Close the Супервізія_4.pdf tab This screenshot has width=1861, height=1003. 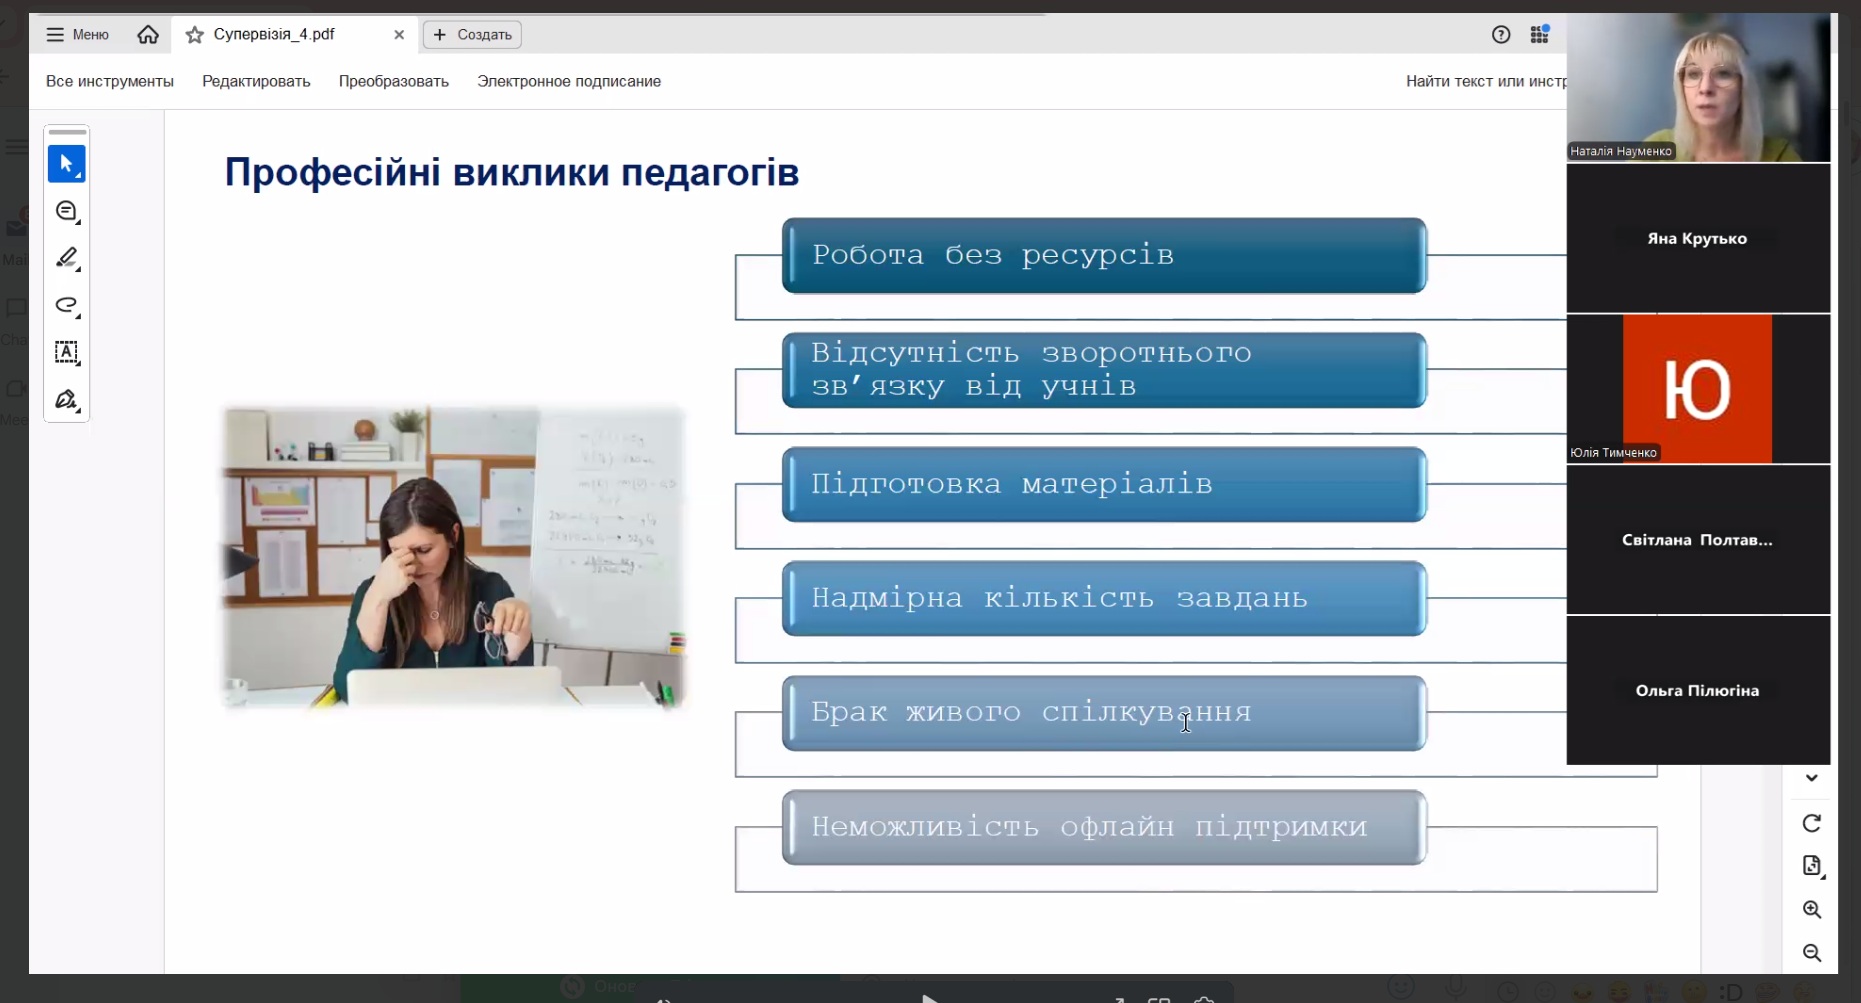tap(399, 35)
